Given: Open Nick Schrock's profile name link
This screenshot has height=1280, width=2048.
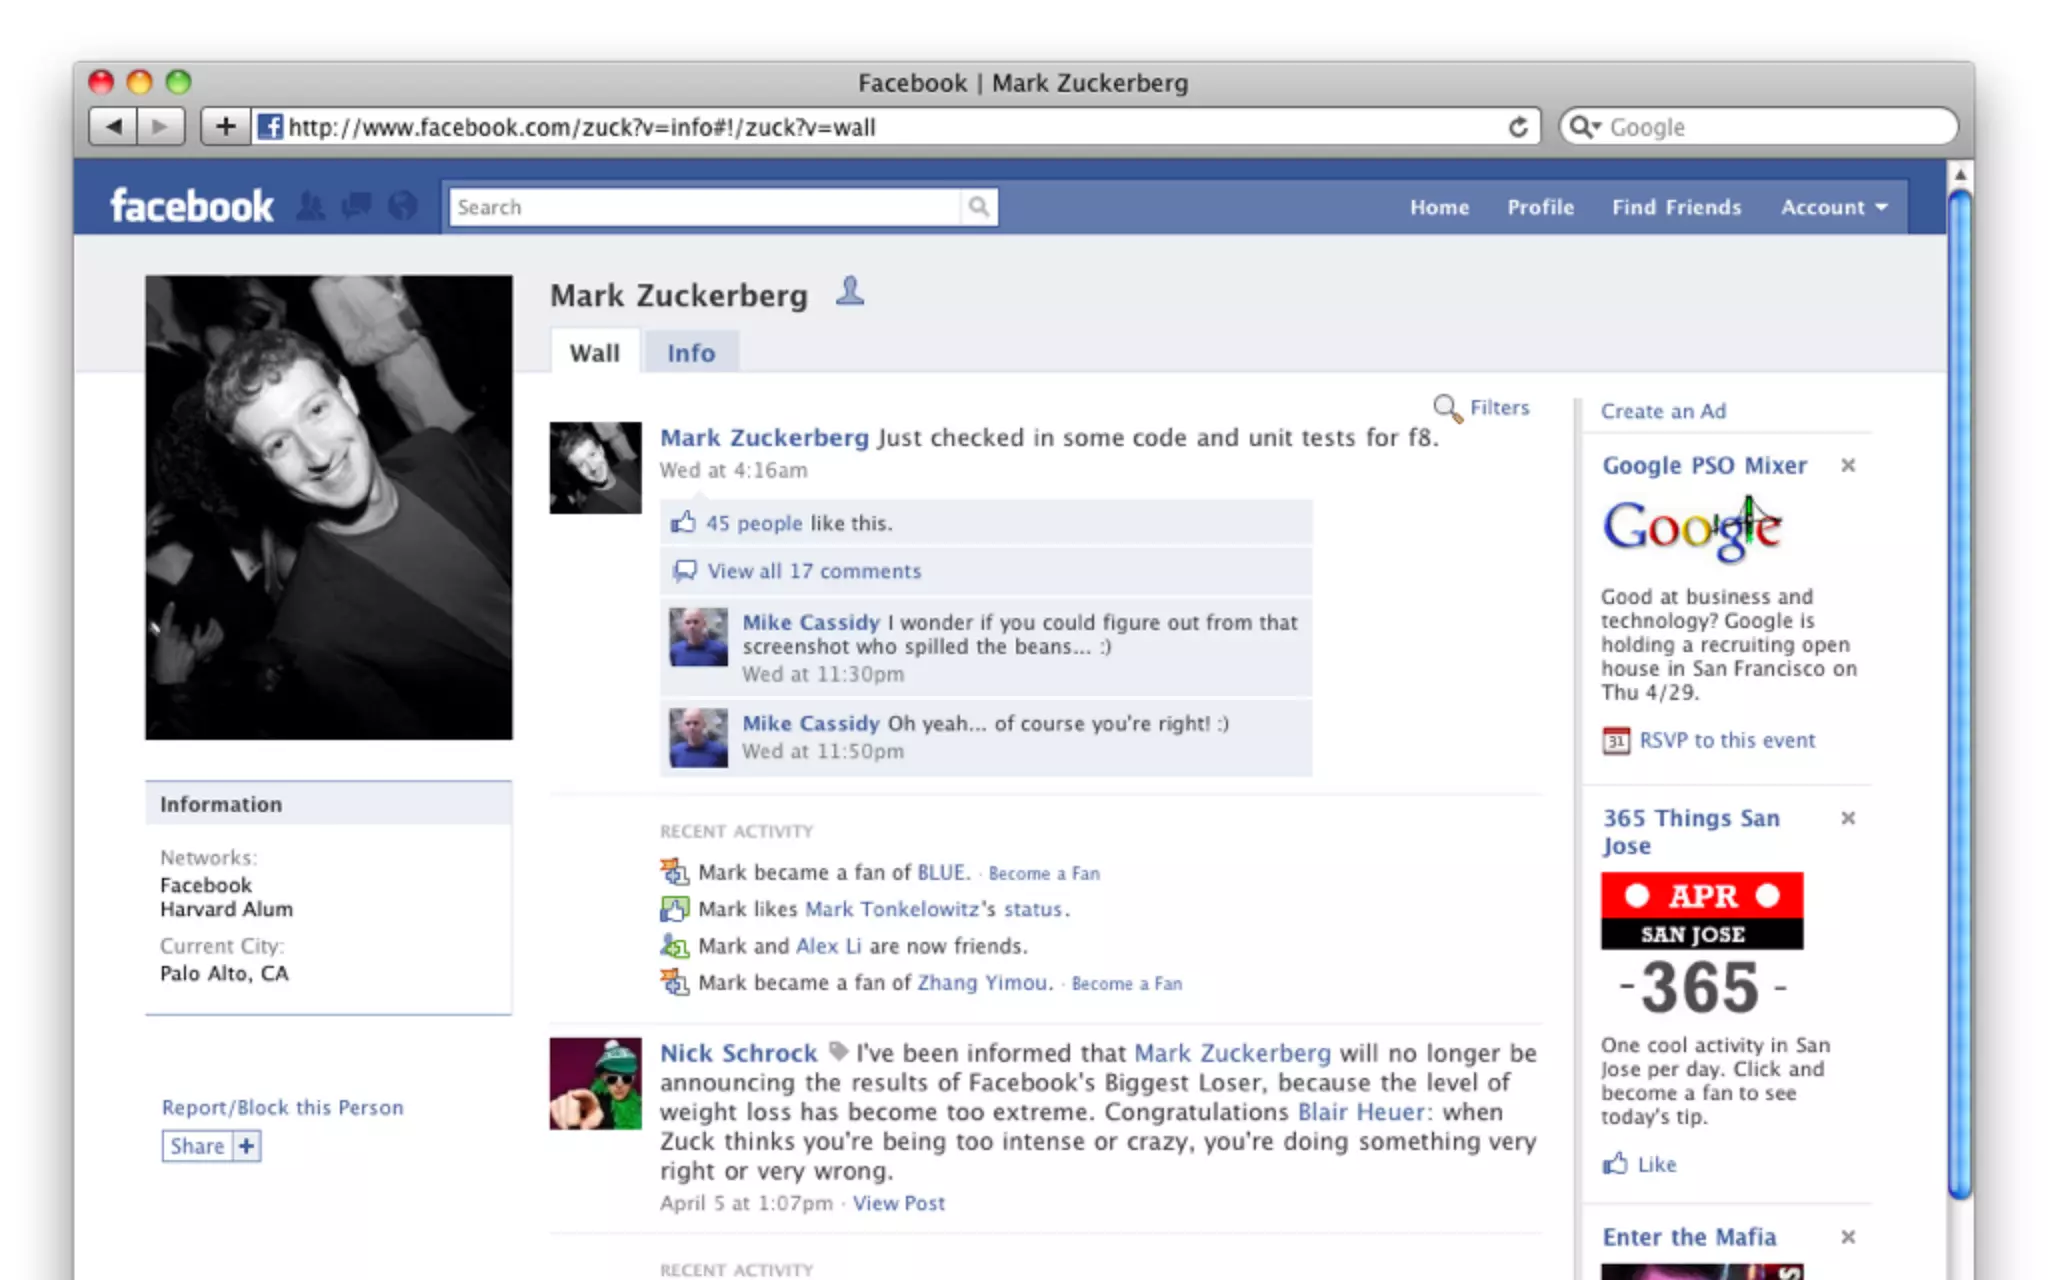Looking at the screenshot, I should click(738, 1053).
